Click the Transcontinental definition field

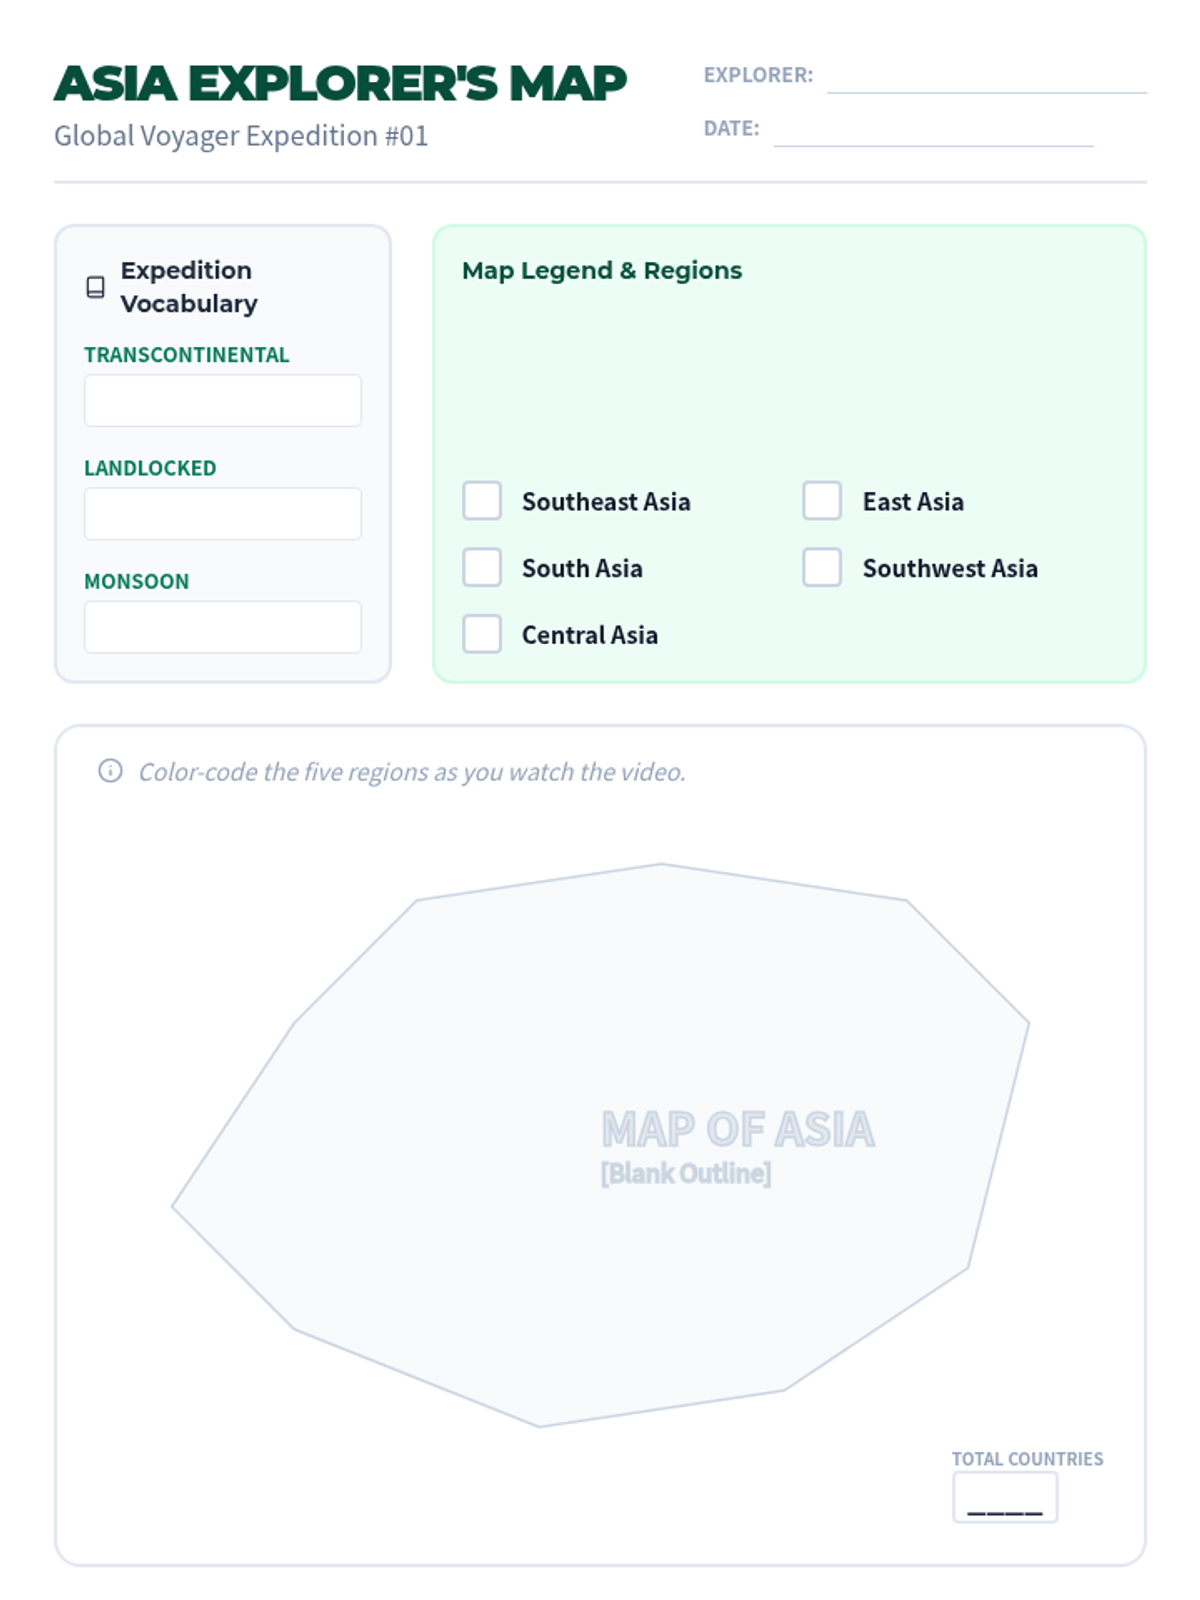point(222,400)
